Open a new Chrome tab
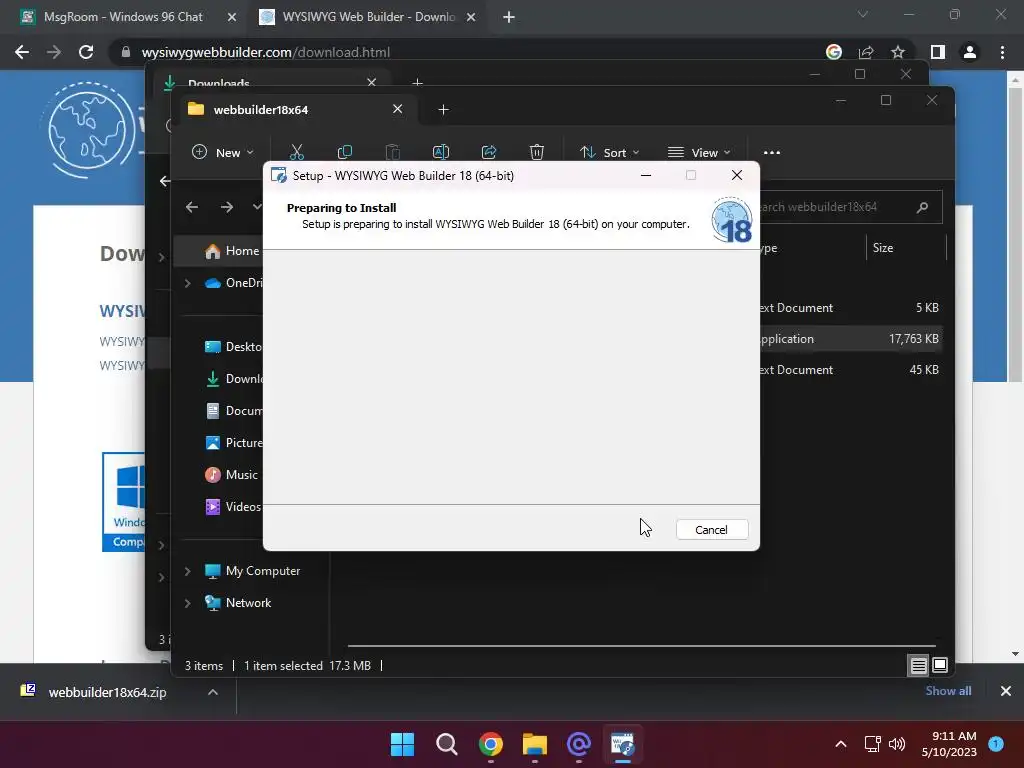The height and width of the screenshot is (768, 1024). 509,18
